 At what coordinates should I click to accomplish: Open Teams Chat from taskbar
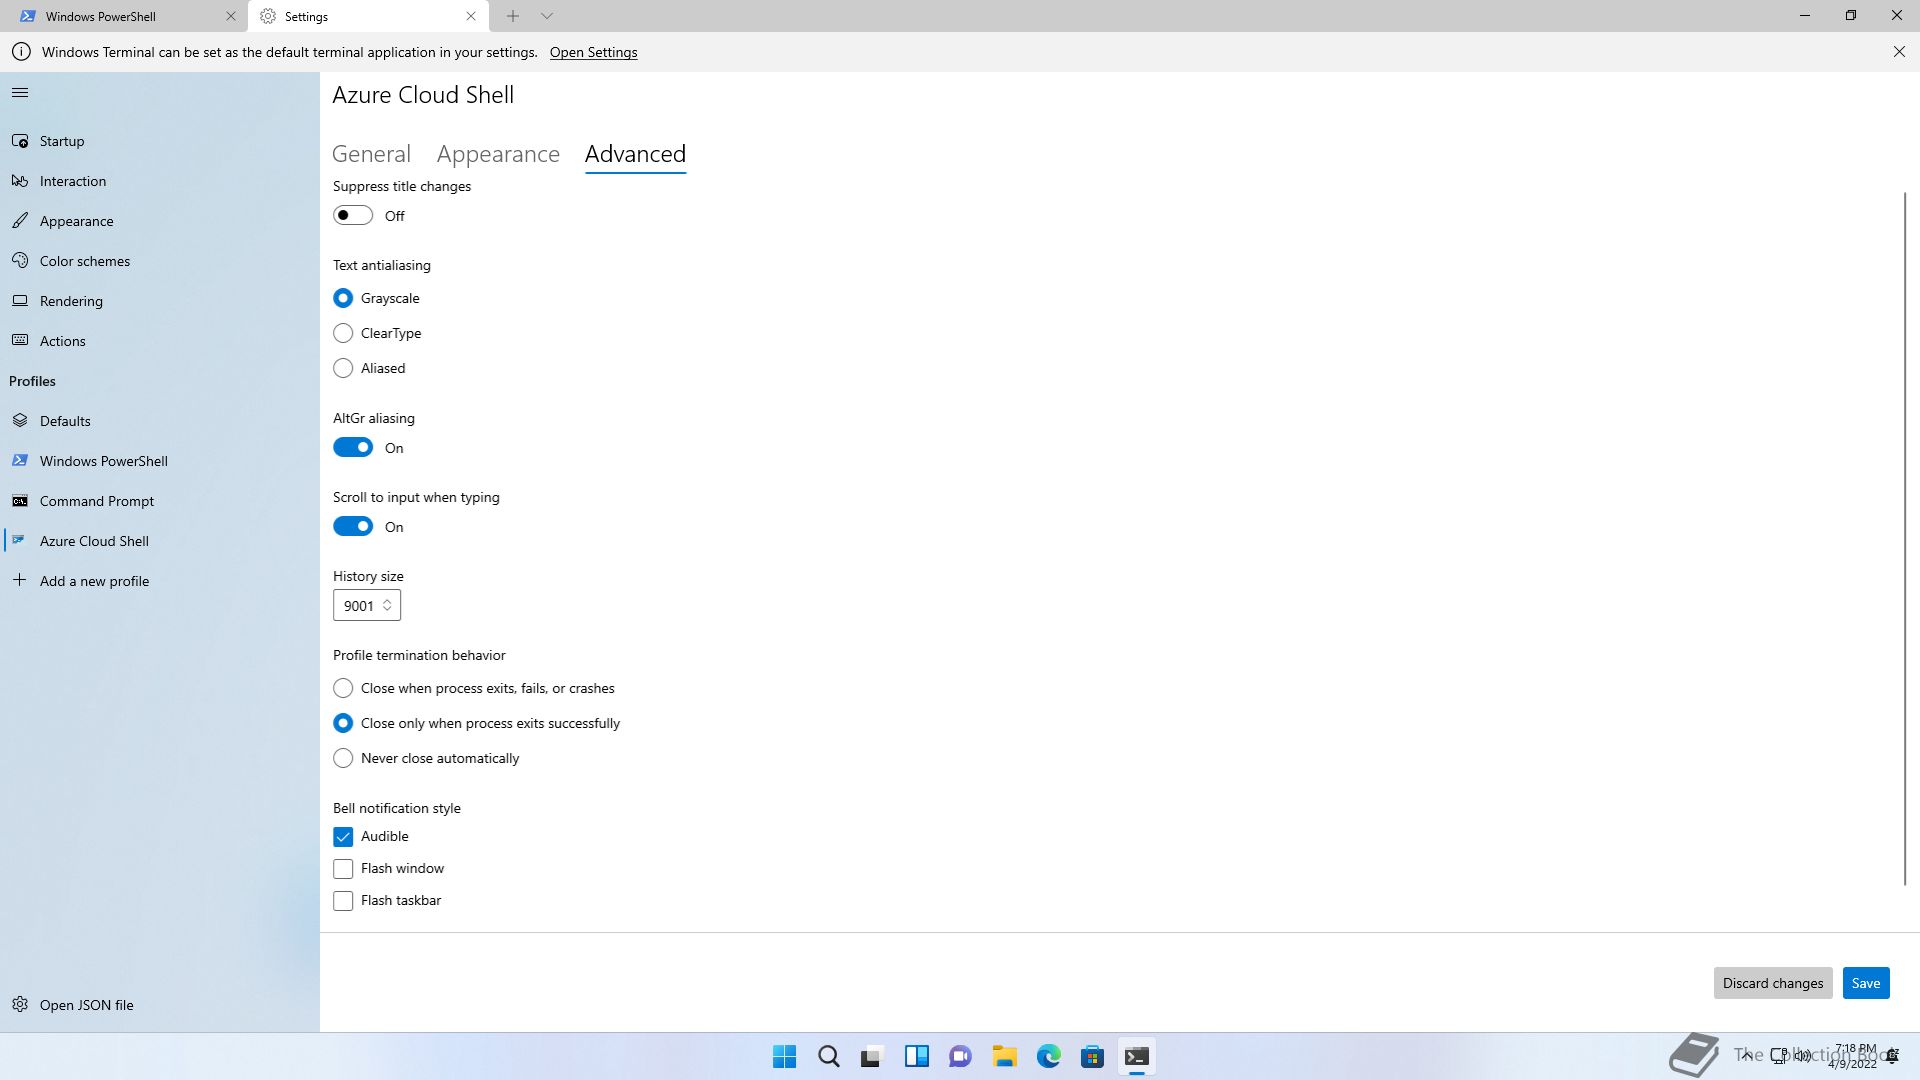click(x=961, y=1056)
